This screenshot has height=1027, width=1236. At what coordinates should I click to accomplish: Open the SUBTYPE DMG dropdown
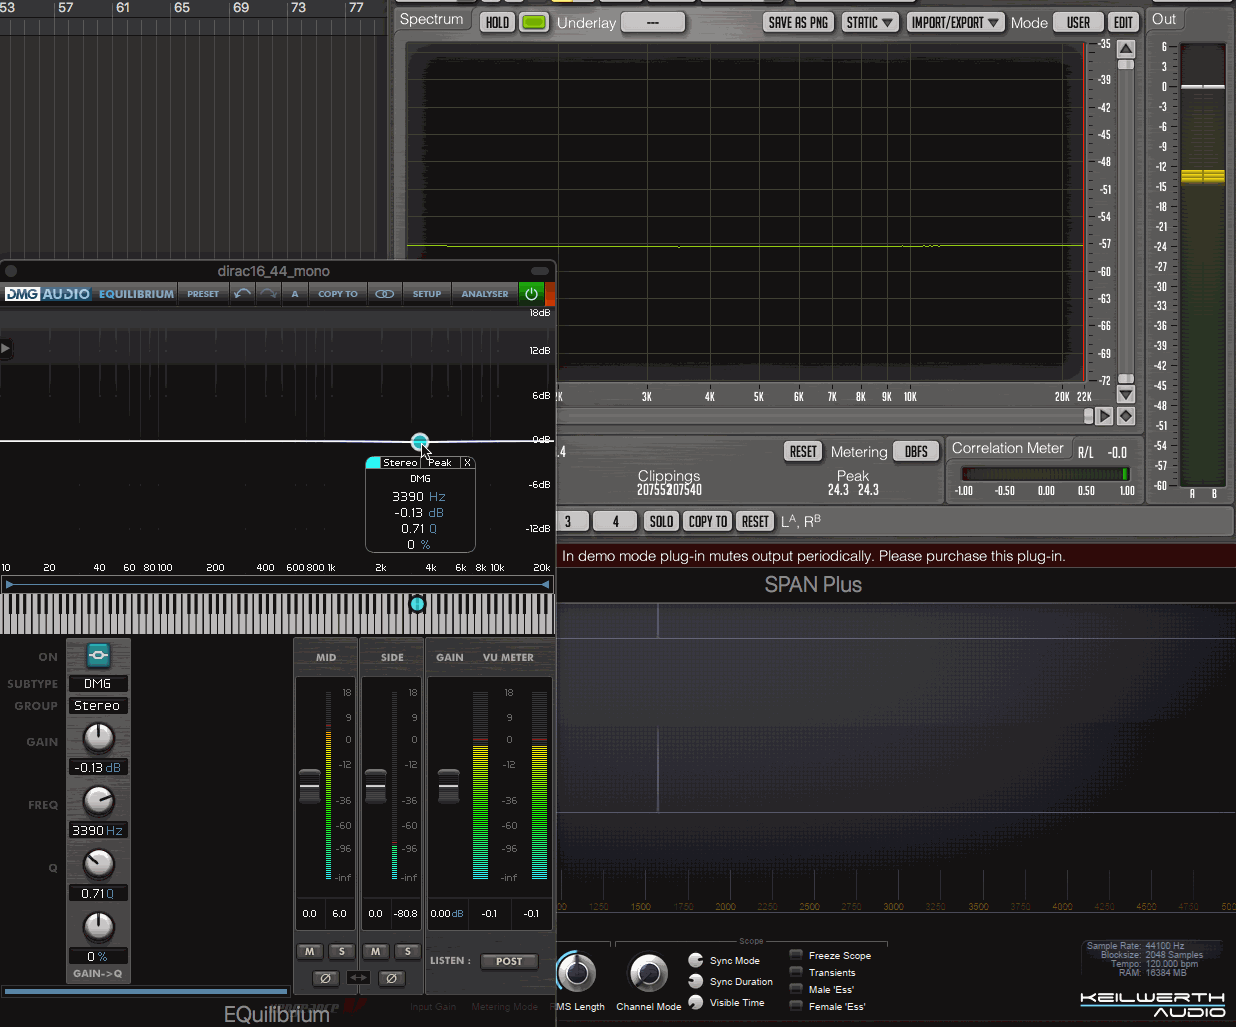98,684
